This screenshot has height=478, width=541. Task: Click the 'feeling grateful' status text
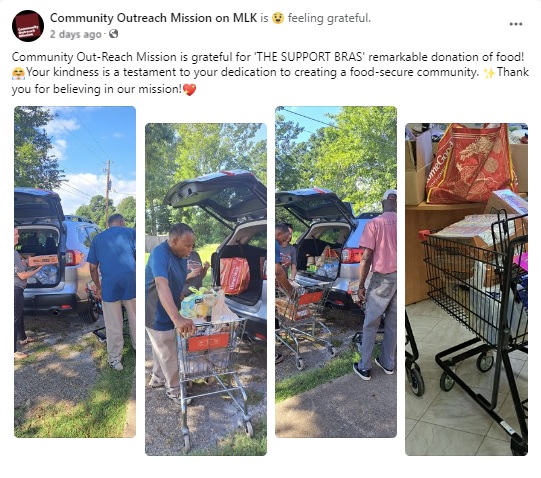(x=329, y=18)
